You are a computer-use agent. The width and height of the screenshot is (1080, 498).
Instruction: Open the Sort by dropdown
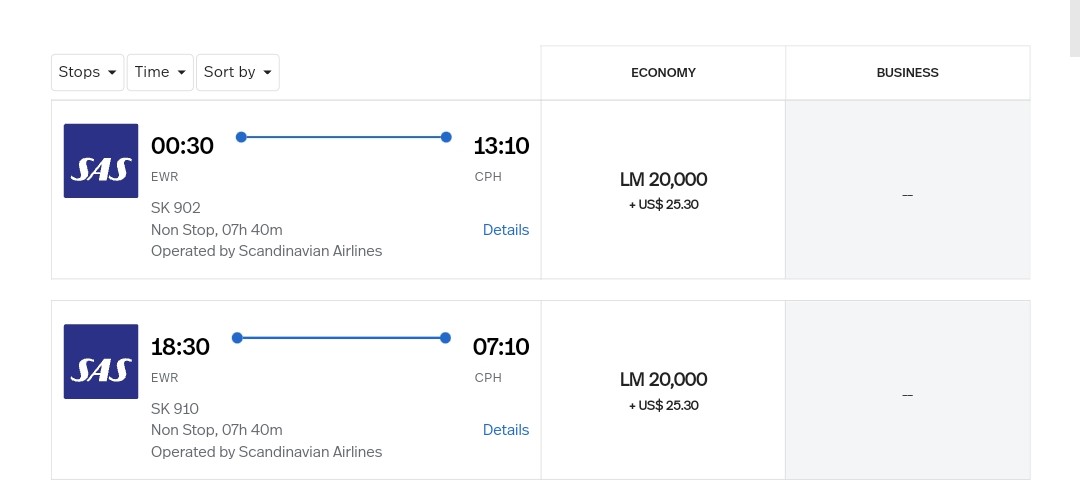(x=238, y=72)
